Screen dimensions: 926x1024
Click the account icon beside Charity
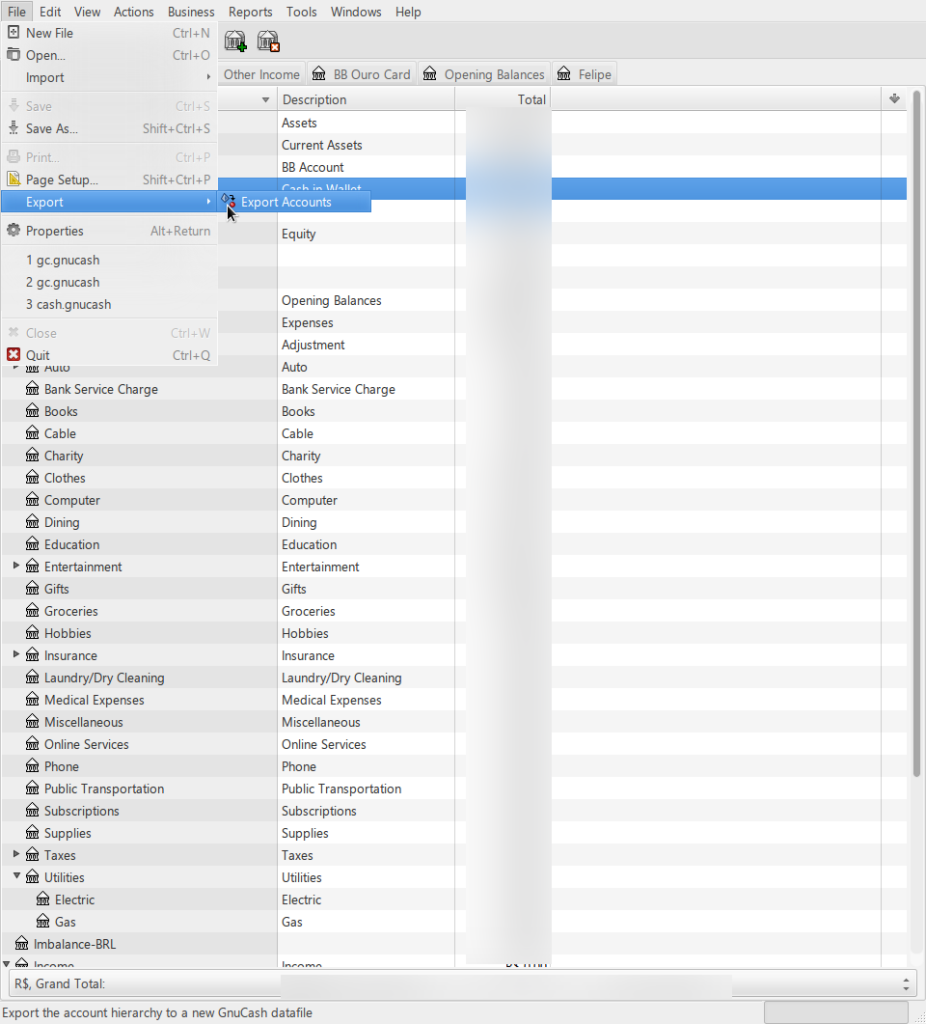point(32,455)
